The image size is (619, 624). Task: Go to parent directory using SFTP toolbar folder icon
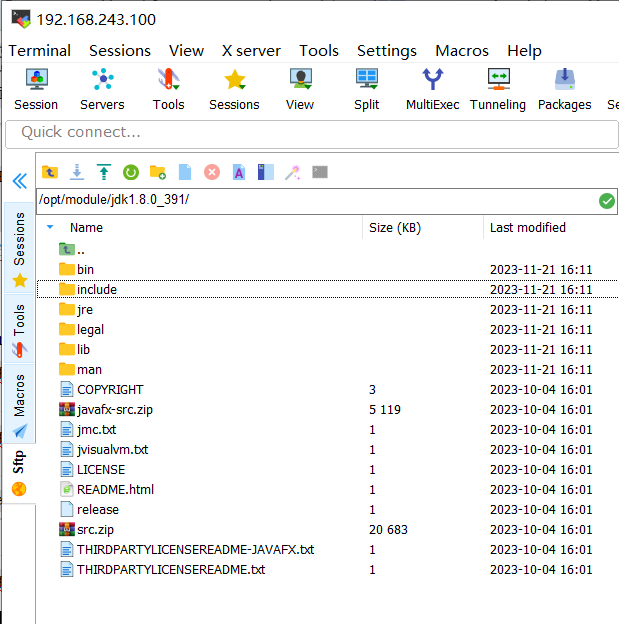[50, 172]
